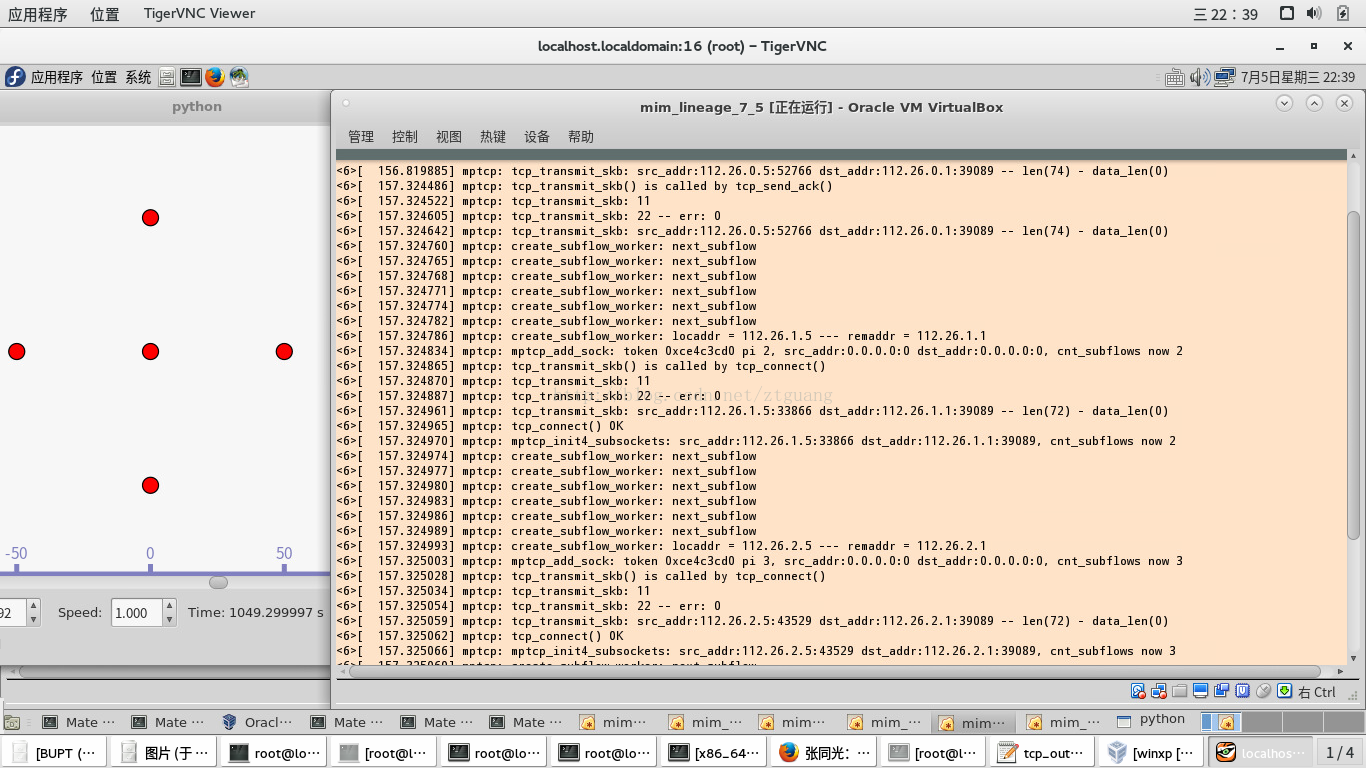Viewport: 1366px width, 768px height.
Task: Click the network computers icon in the inner panel
Action: point(1226,77)
